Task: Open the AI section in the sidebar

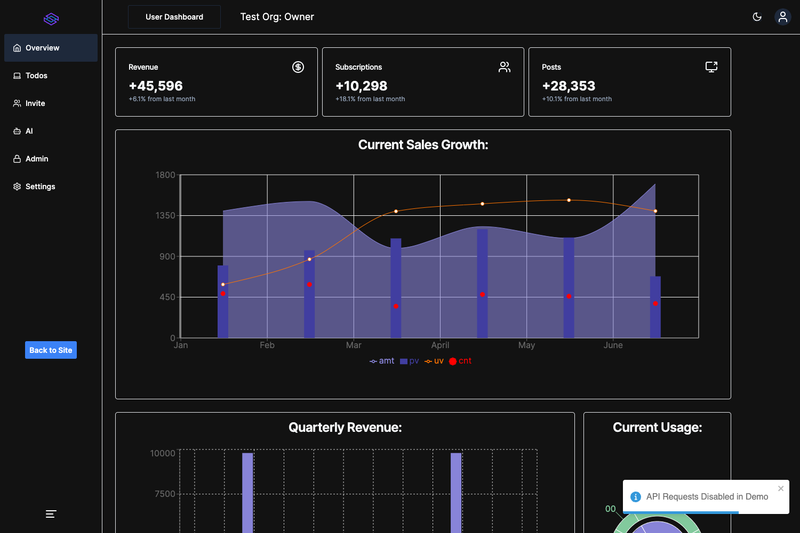Action: (x=51, y=131)
